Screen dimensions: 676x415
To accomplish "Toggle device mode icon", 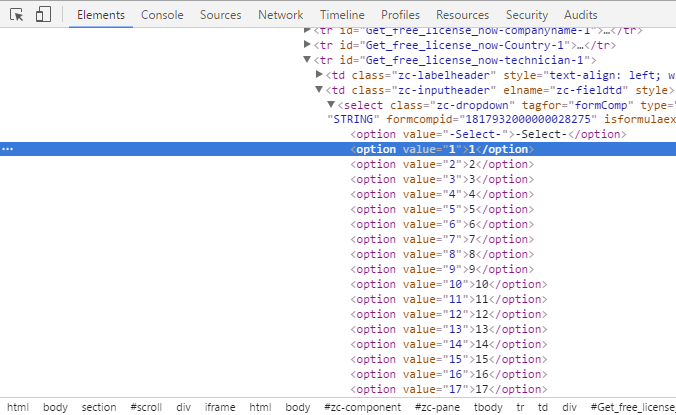I will coord(43,14).
